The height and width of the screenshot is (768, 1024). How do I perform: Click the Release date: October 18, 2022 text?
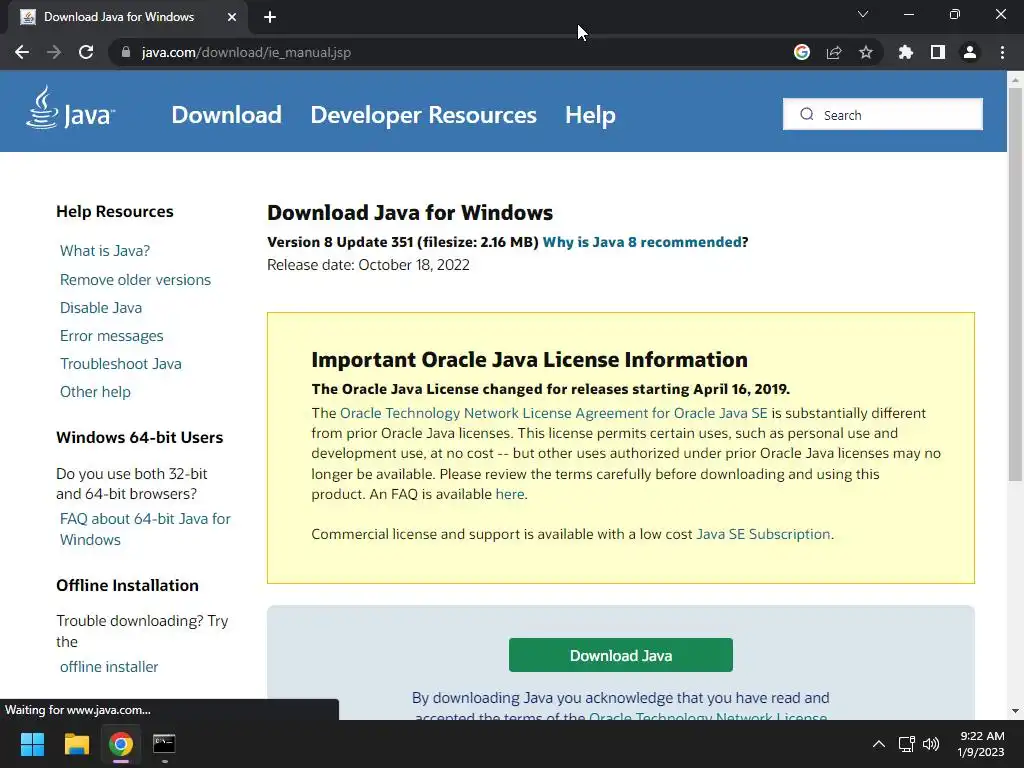[x=368, y=264]
